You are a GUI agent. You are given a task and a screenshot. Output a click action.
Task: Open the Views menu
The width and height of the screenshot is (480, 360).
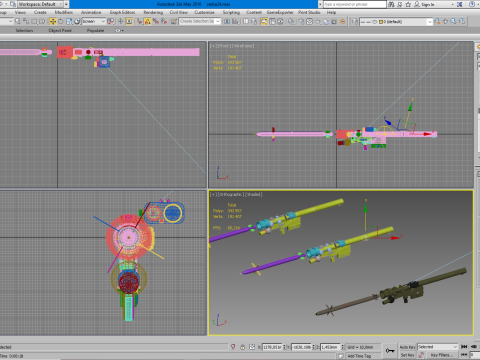[20, 12]
